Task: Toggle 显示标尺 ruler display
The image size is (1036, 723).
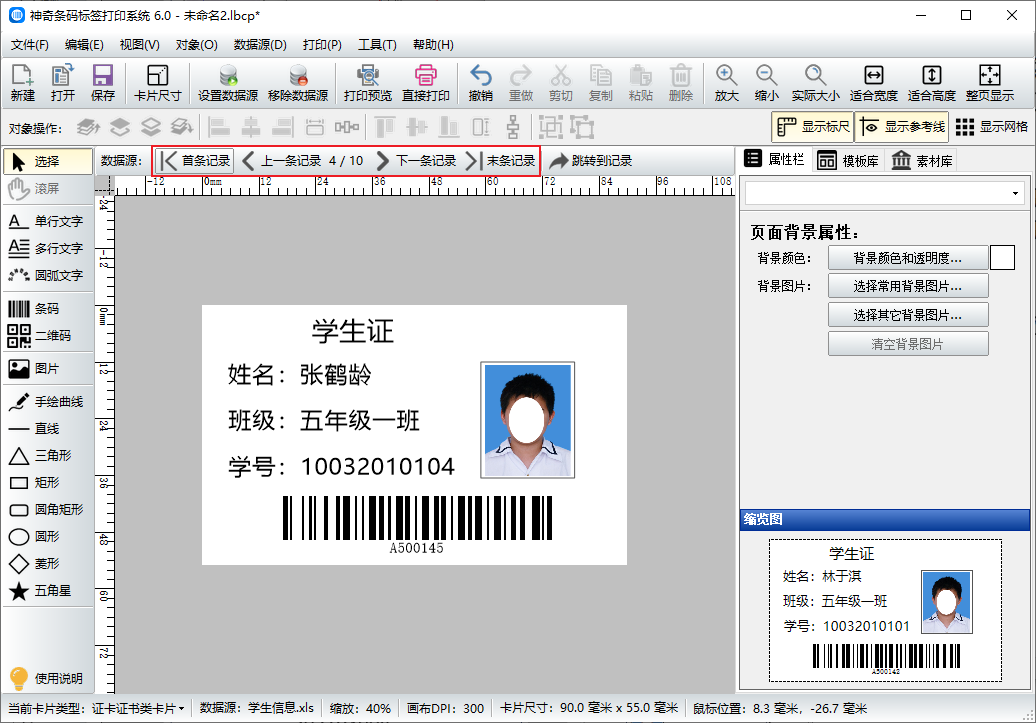Action: 813,127
